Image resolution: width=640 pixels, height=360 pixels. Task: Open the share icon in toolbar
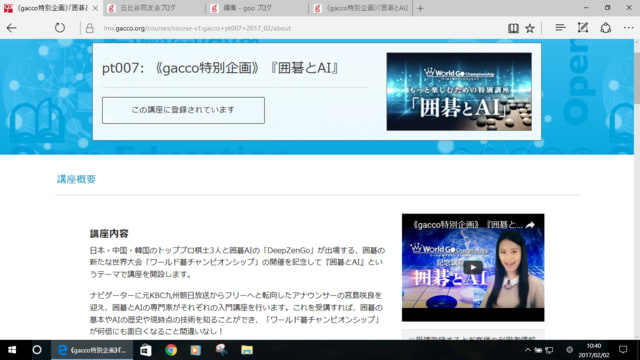(606, 28)
